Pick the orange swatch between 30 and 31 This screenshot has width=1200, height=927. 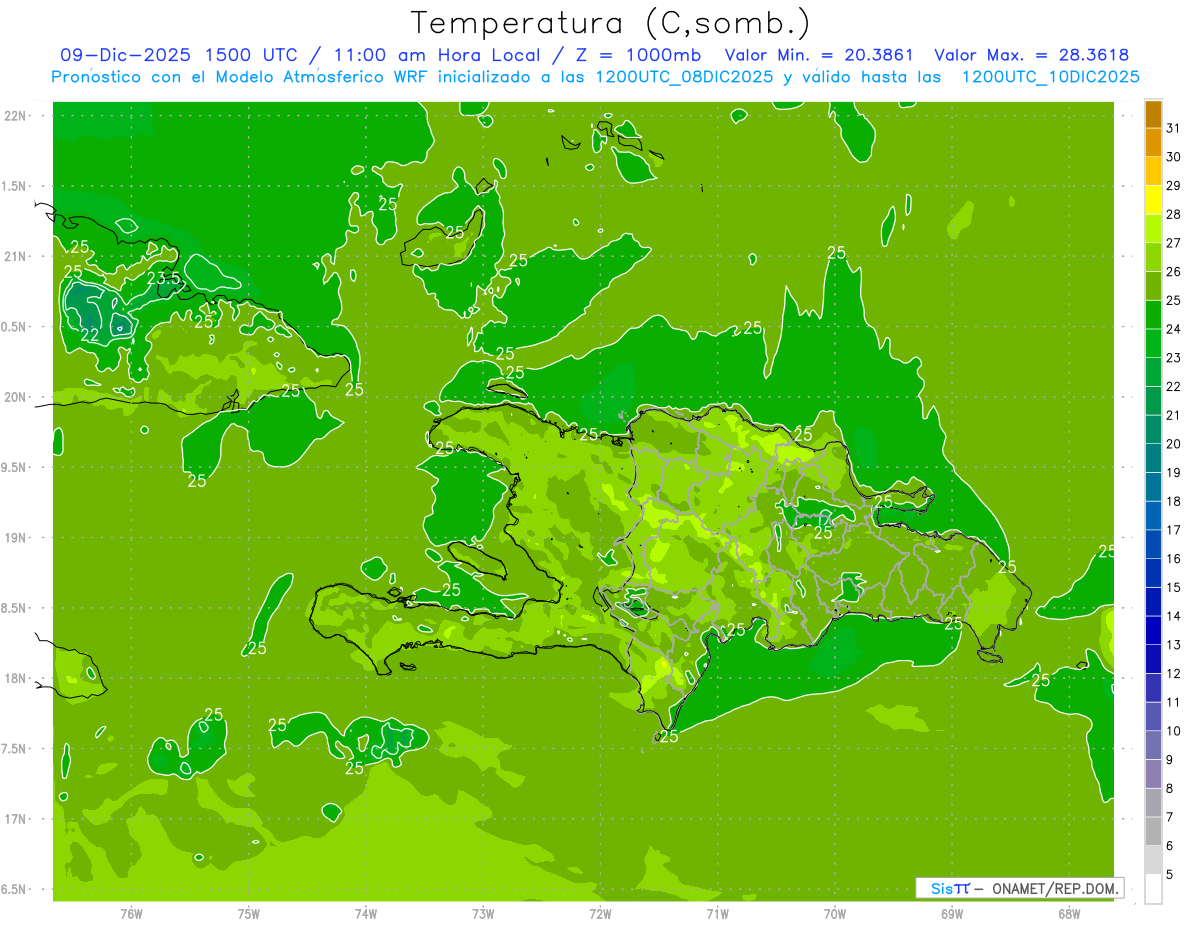[x=1153, y=143]
